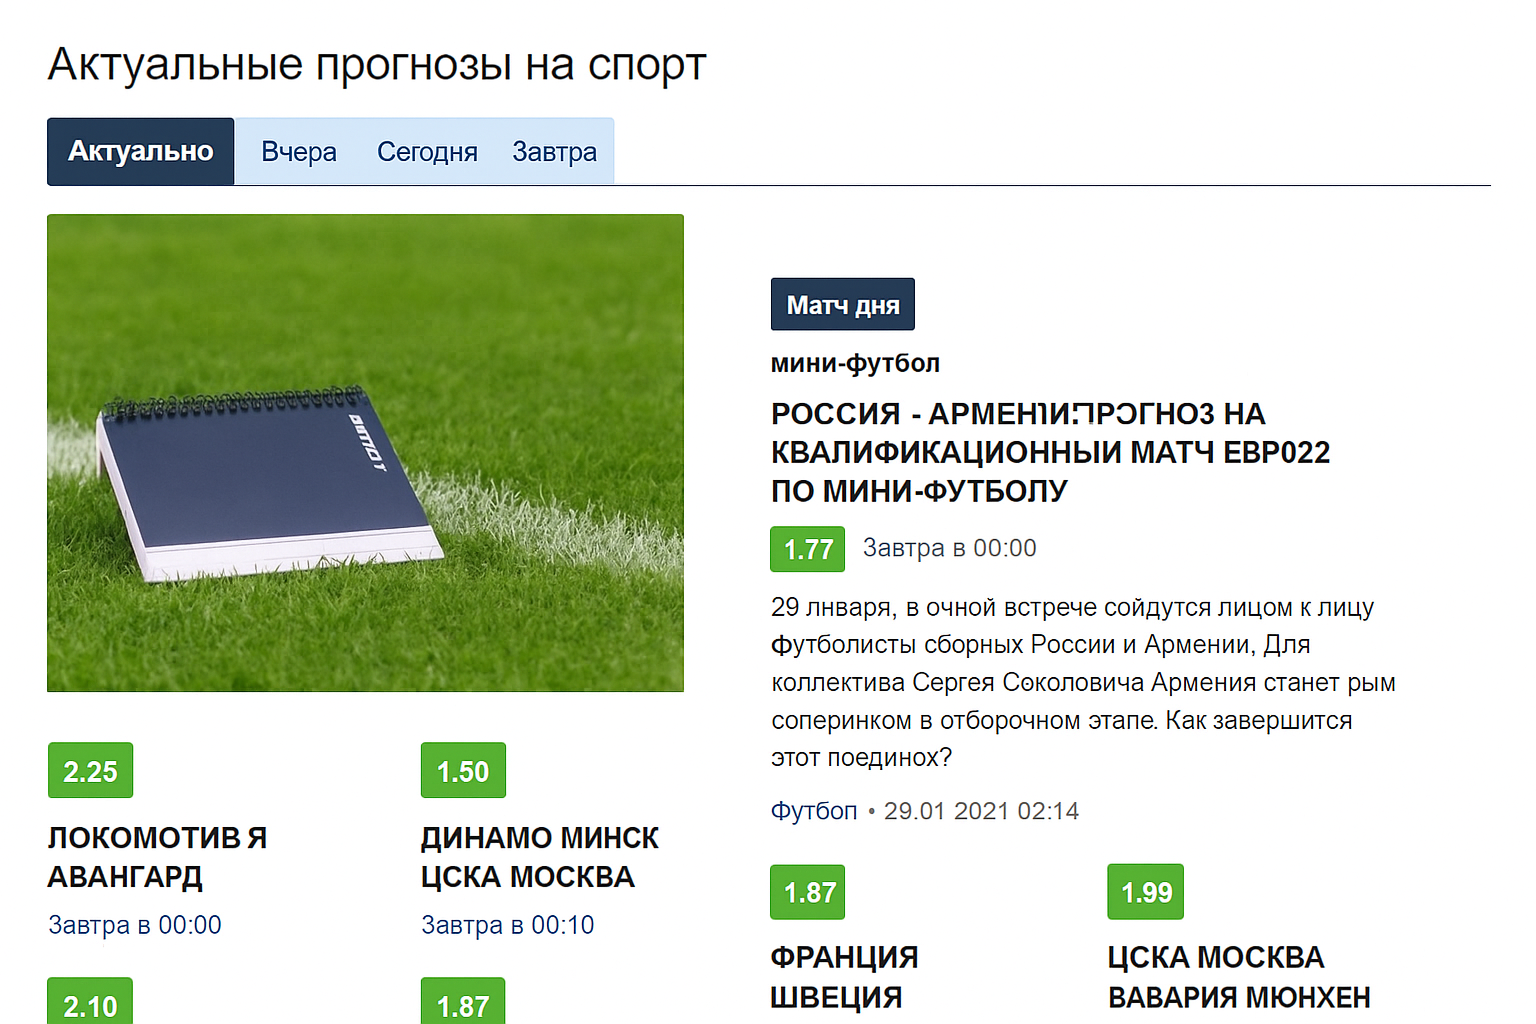Open the Вчера tab
Image resolution: width=1536 pixels, height=1024 pixels.
[298, 152]
